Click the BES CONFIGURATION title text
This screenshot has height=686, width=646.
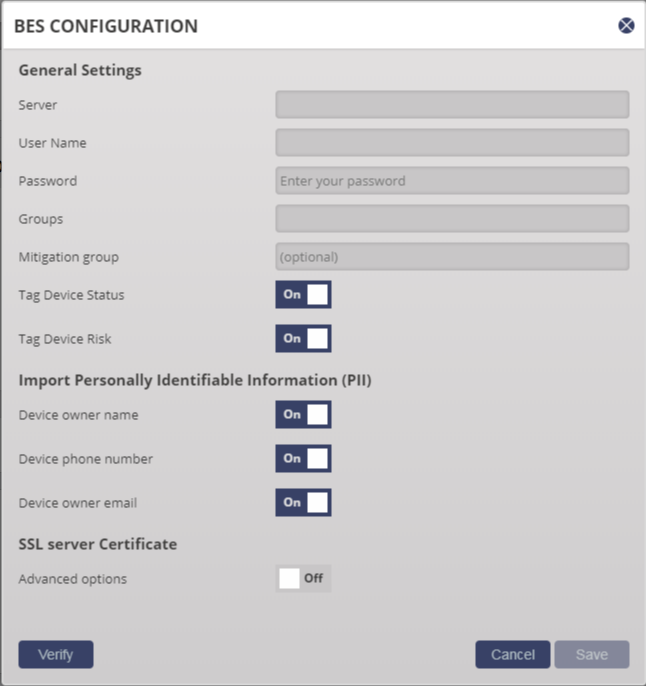(106, 26)
